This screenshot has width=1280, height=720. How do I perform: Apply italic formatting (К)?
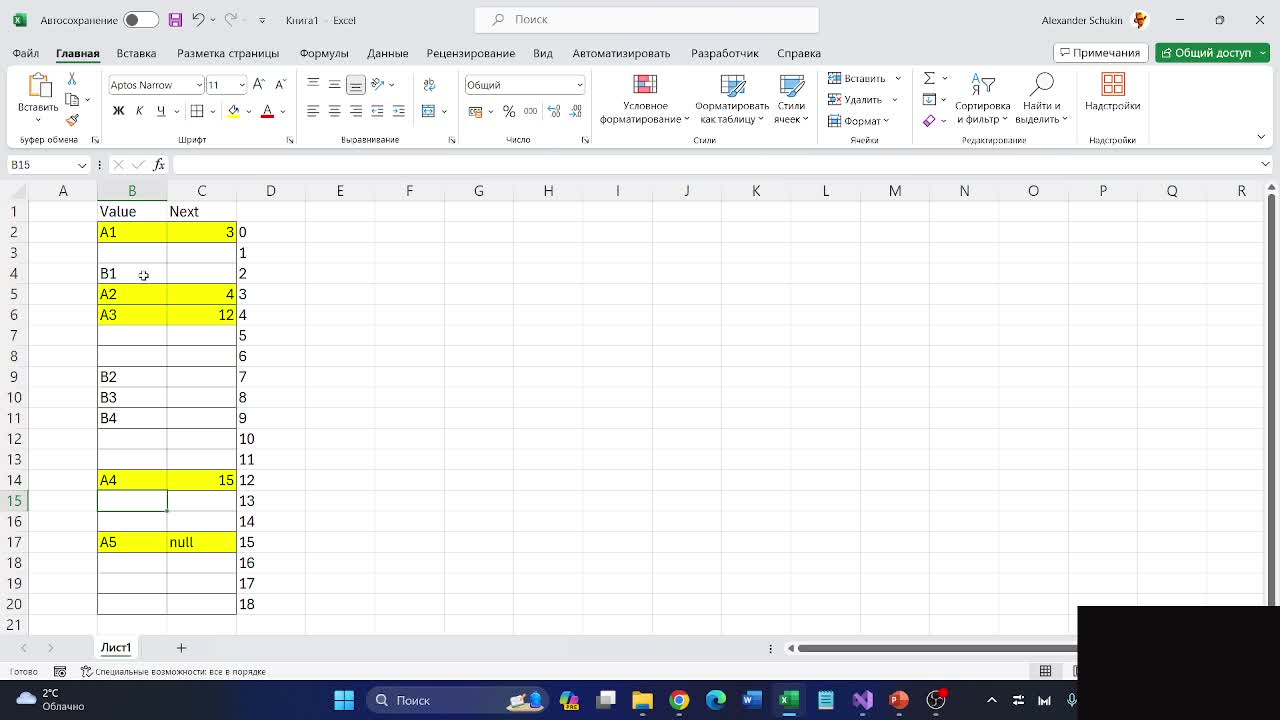click(139, 111)
